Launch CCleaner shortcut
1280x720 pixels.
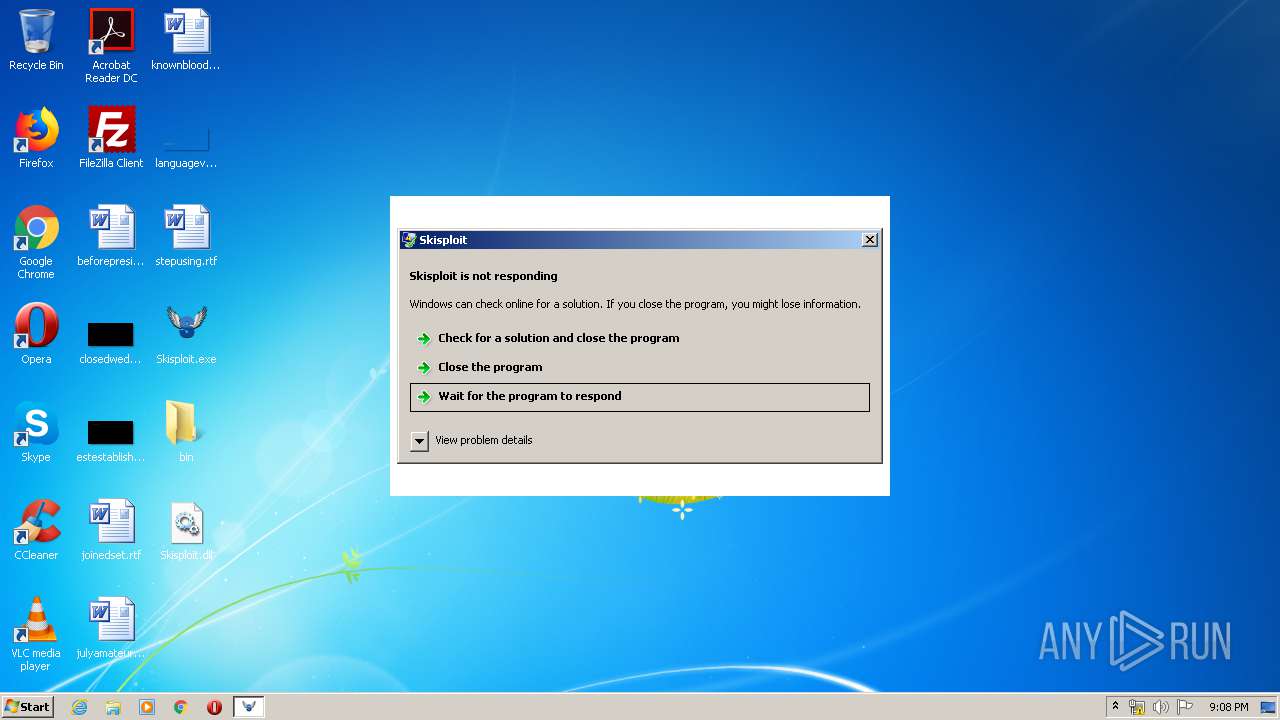36,530
